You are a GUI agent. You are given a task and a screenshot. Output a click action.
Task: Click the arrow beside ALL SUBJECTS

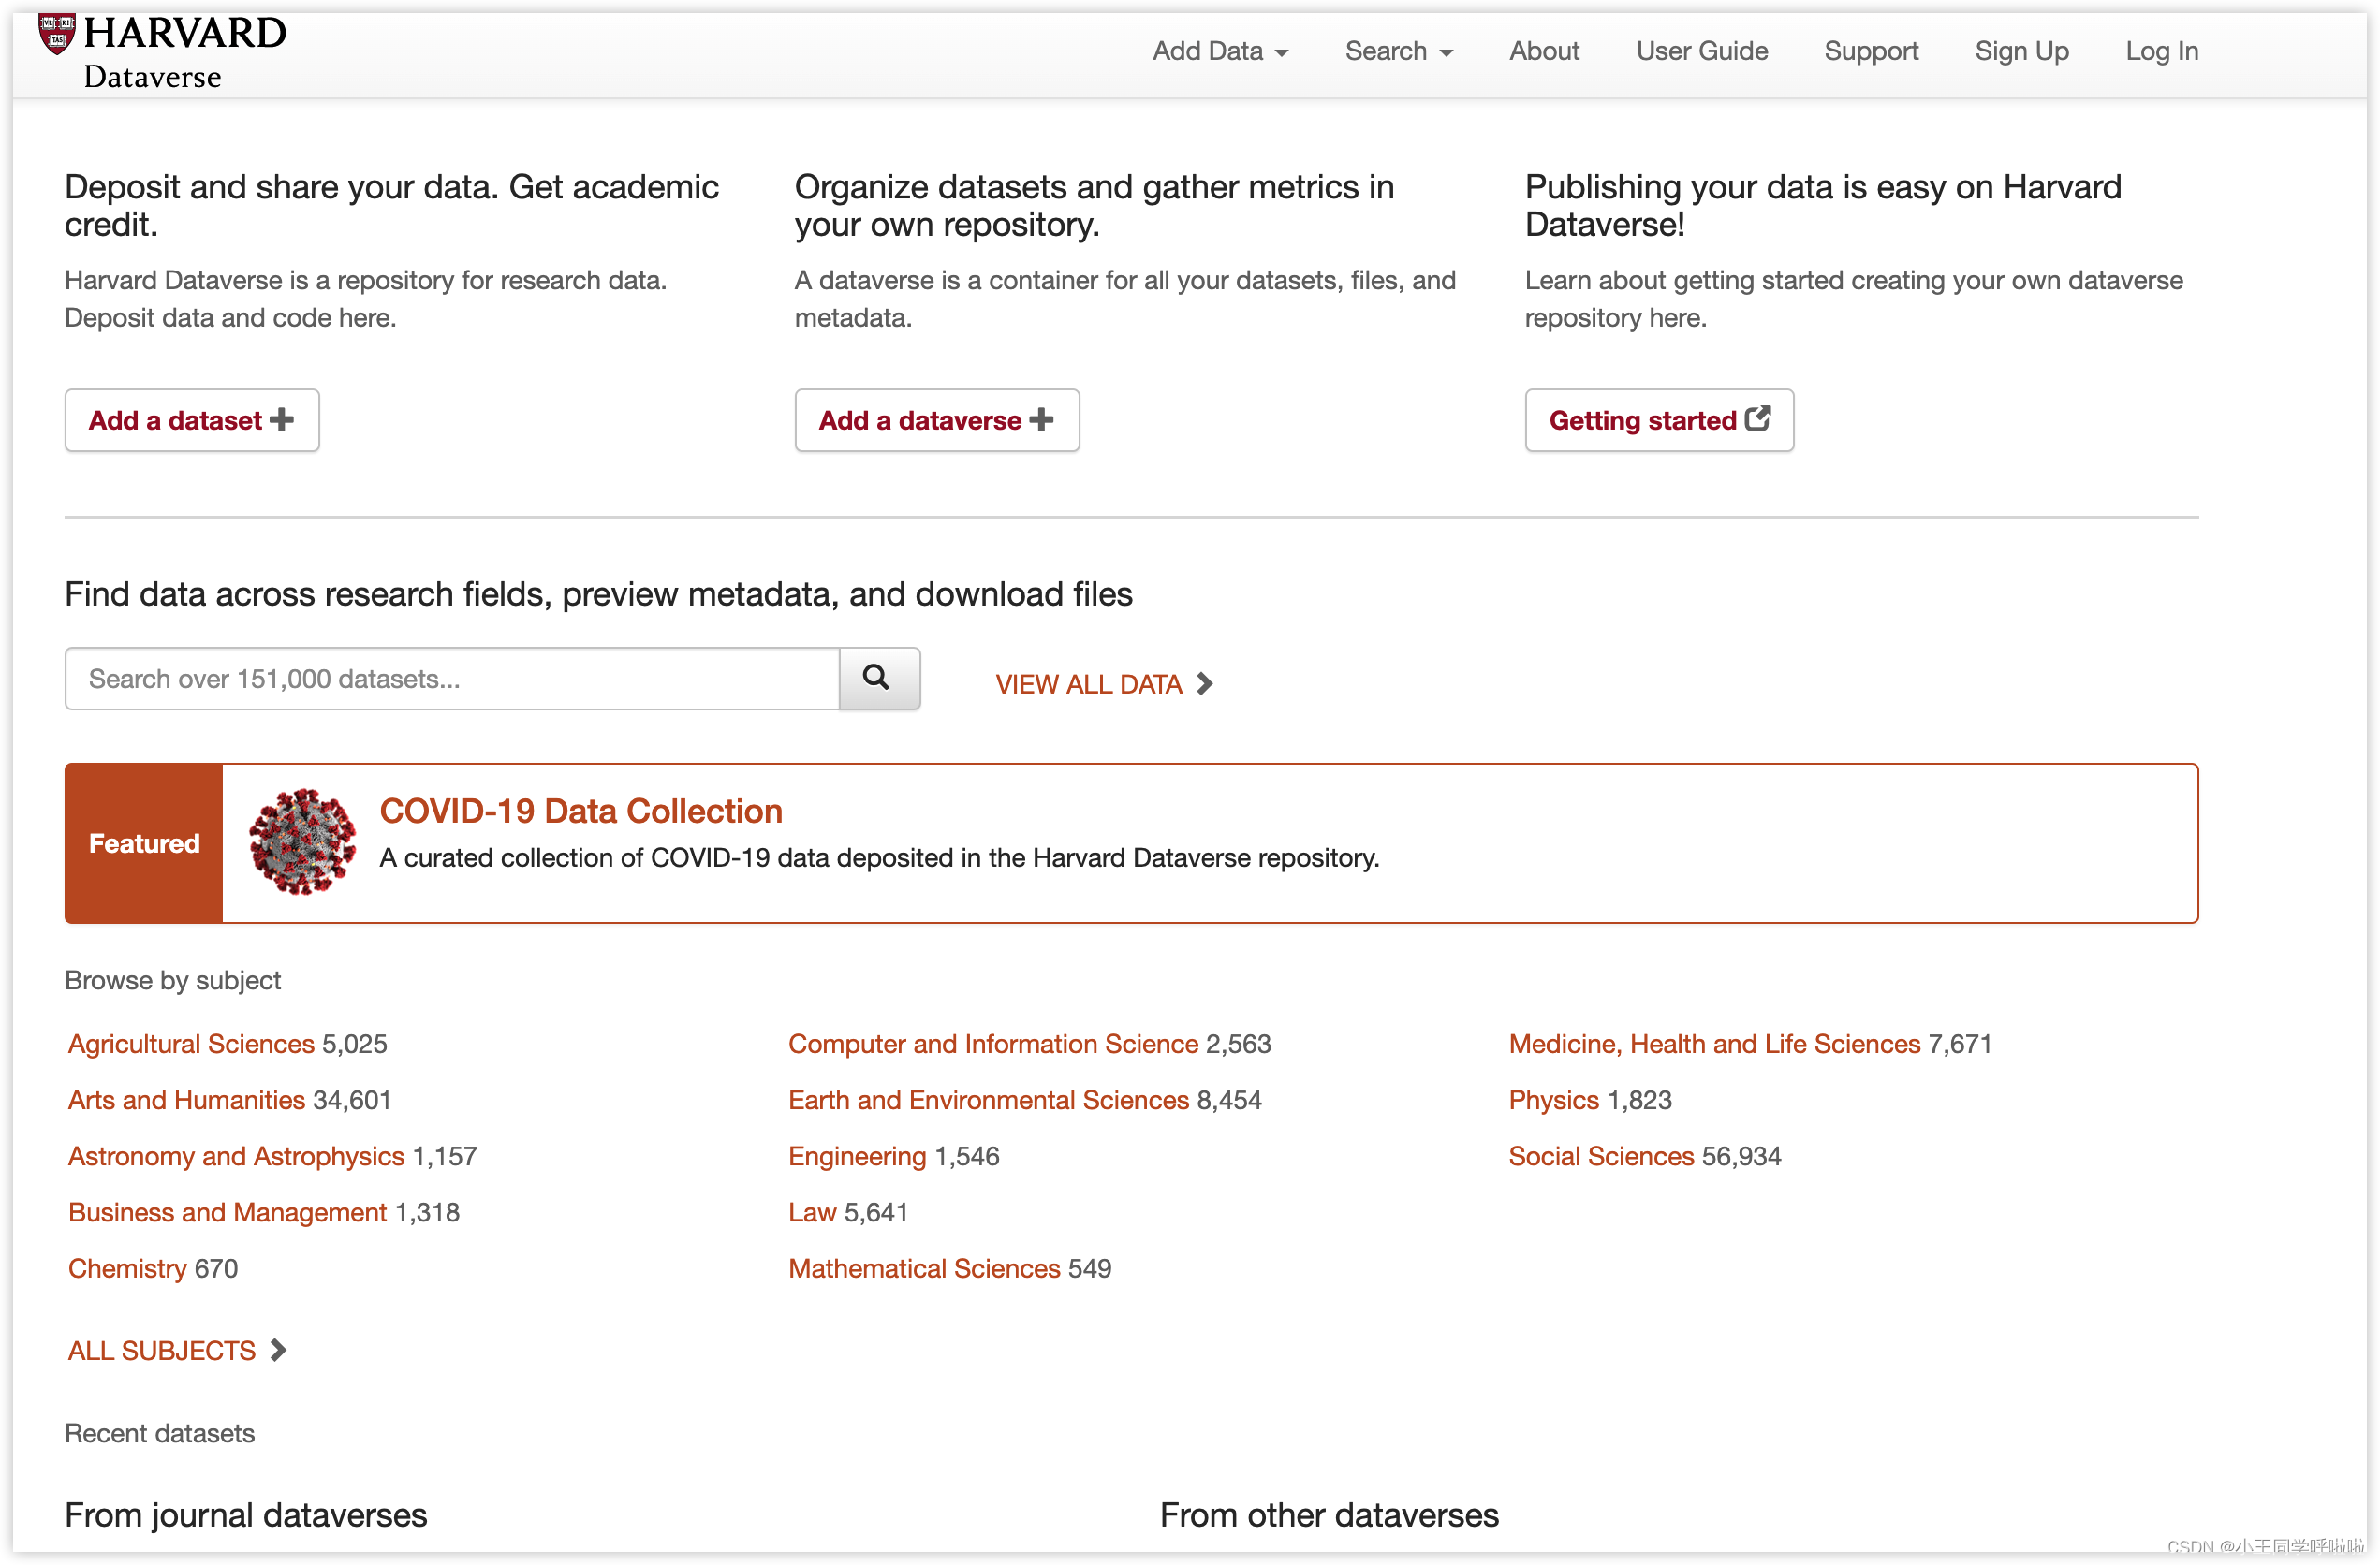point(278,1350)
